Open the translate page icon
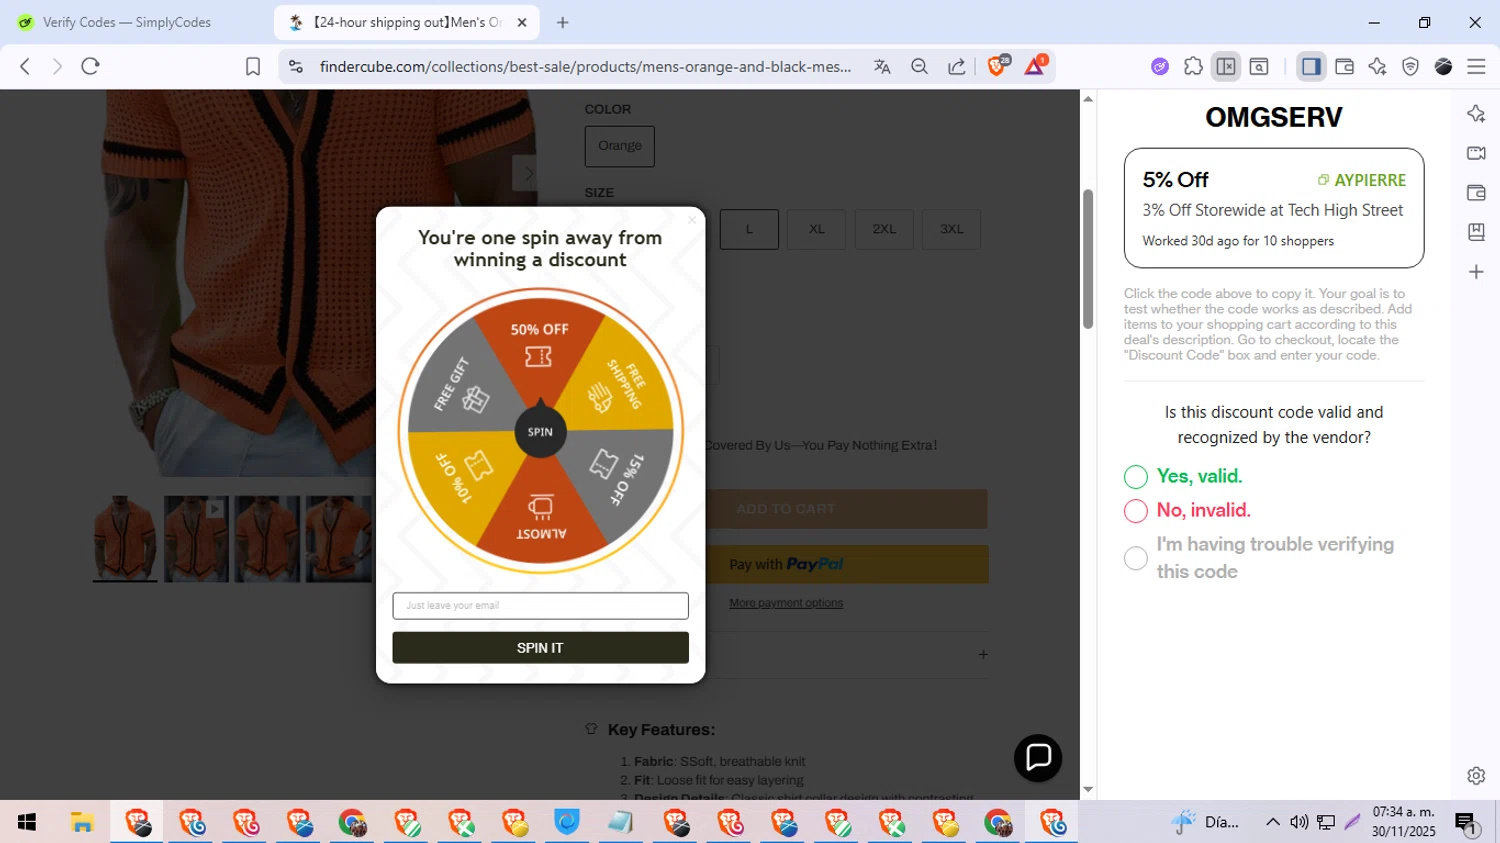The image size is (1500, 843). point(882,66)
